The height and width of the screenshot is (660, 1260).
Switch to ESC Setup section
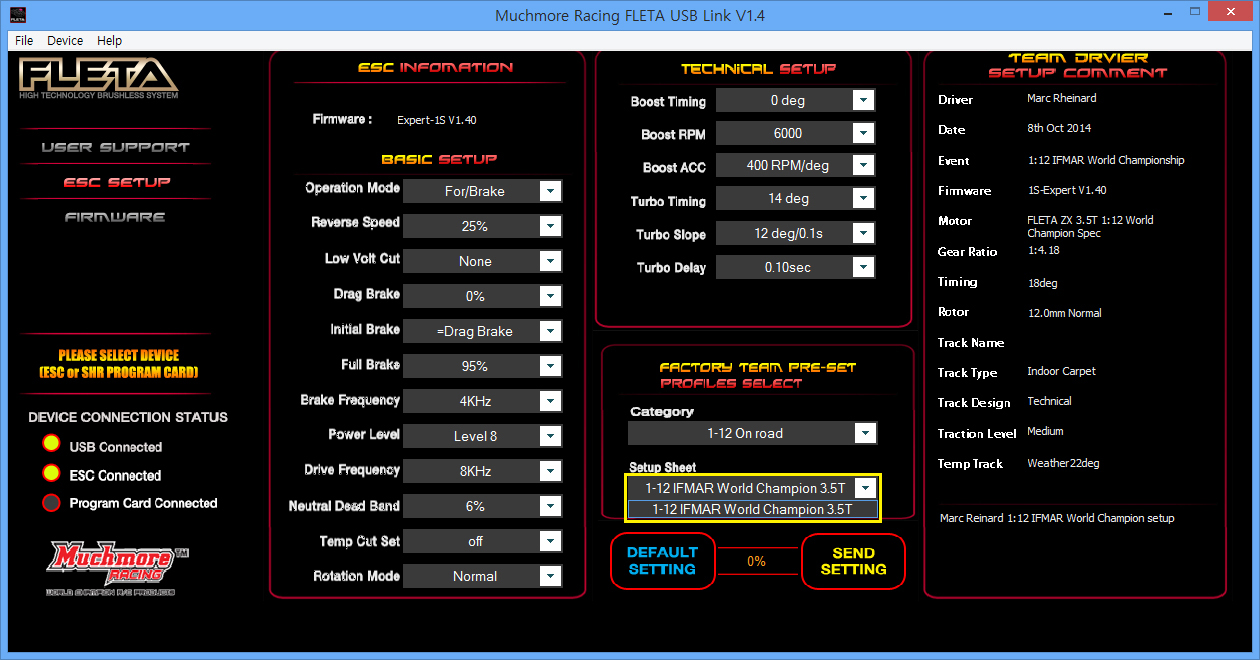tap(117, 182)
